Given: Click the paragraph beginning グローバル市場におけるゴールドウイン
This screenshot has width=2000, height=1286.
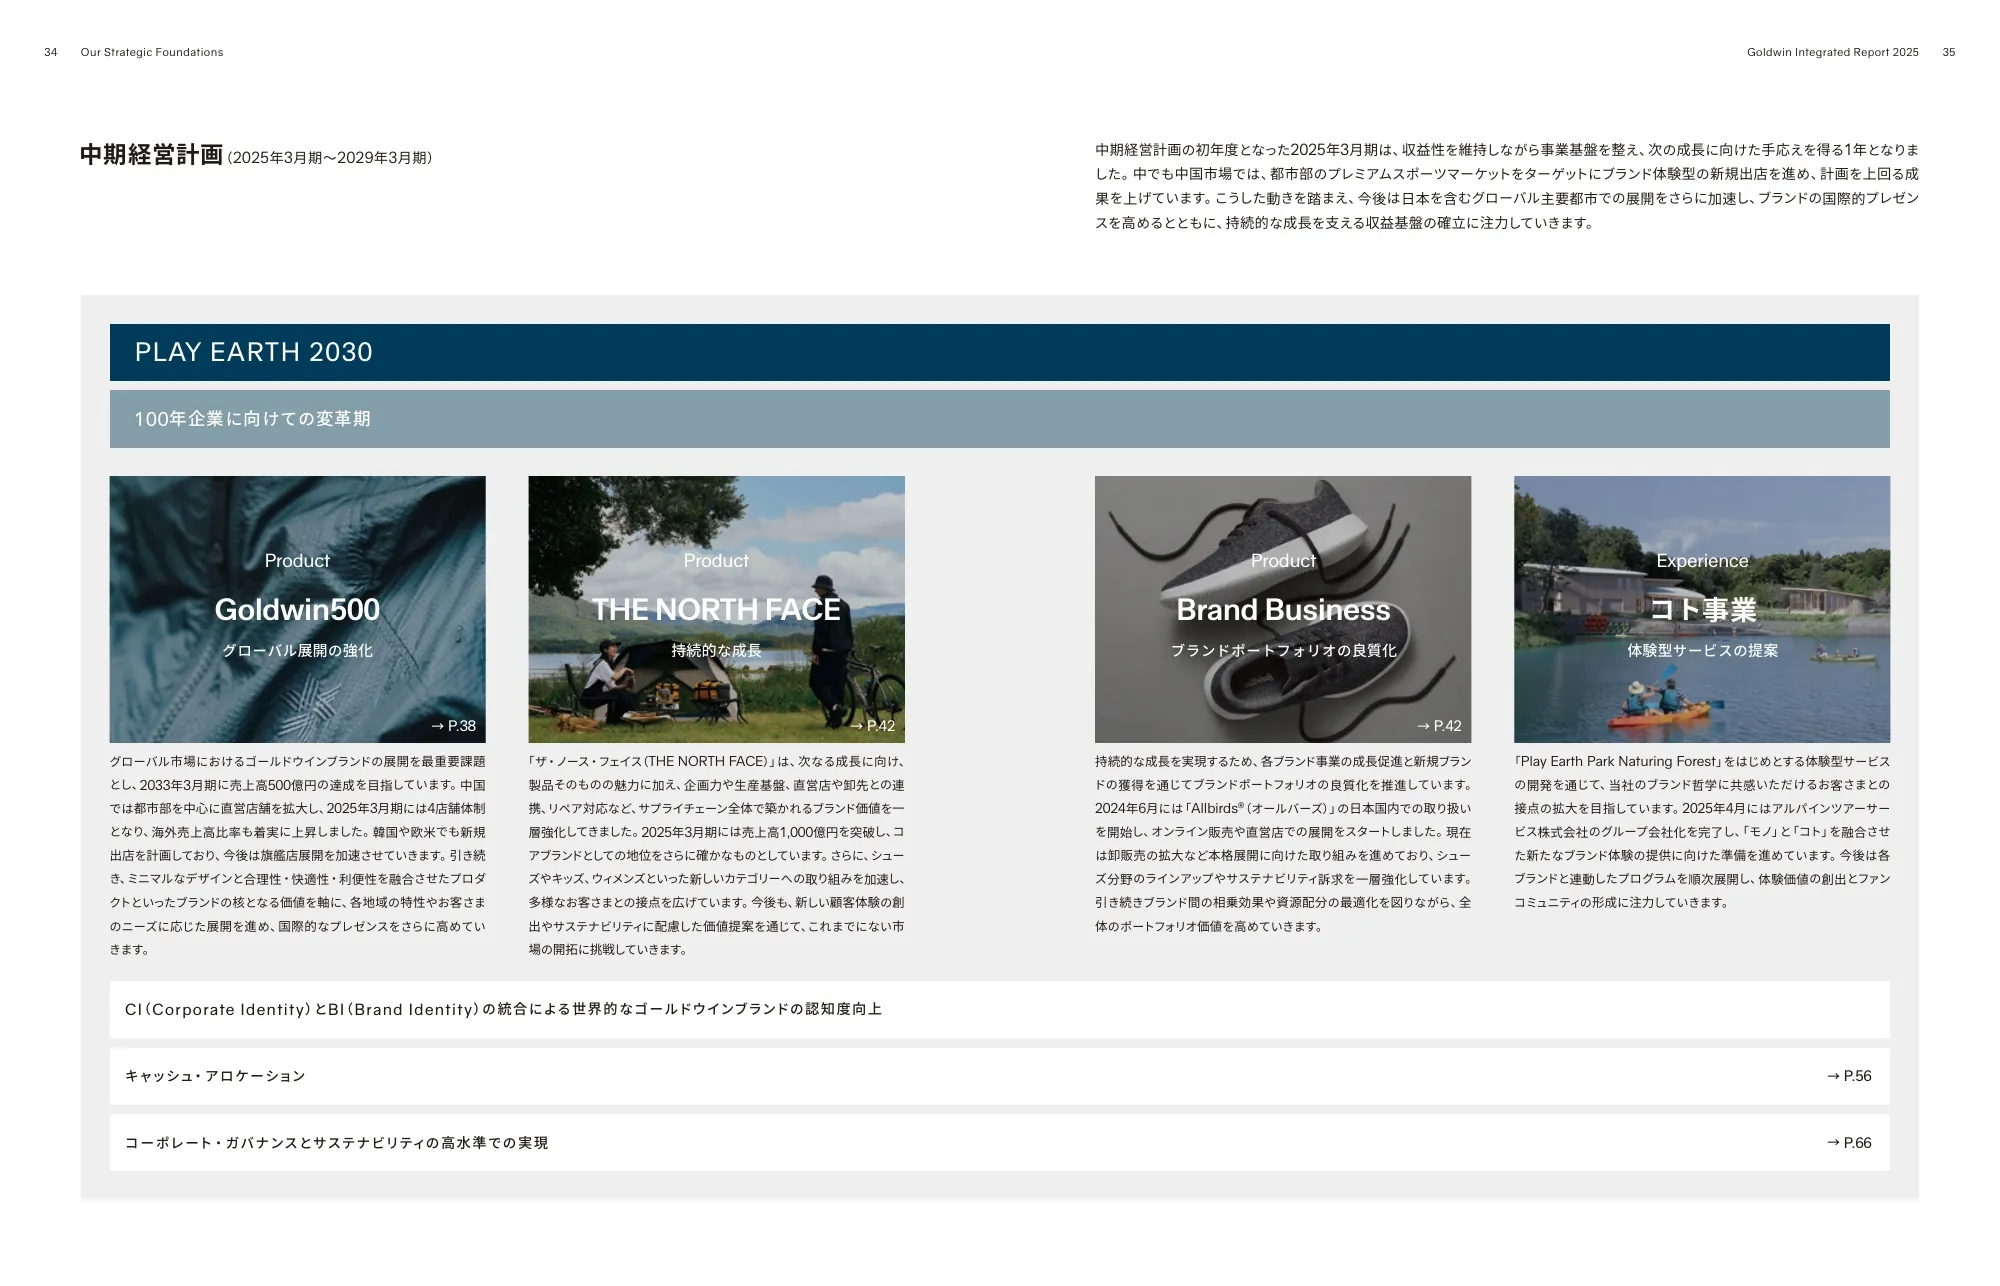Looking at the screenshot, I should pos(297,856).
